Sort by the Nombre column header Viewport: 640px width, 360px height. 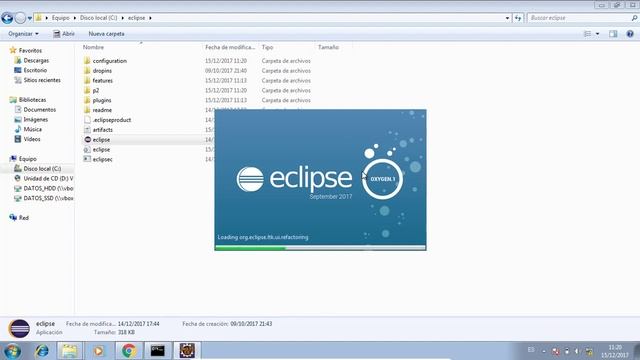click(x=93, y=47)
